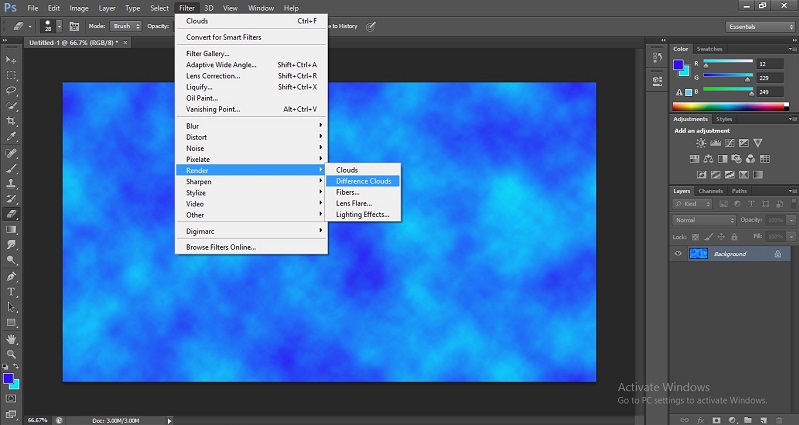Choose Difference Clouds from Render submenu
Image resolution: width=799 pixels, height=425 pixels.
click(x=363, y=181)
